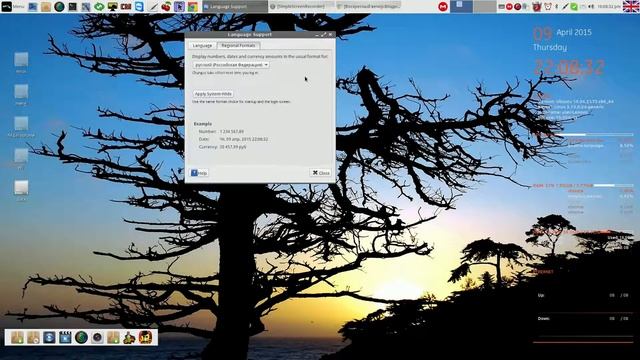Close the dialog with the Close button

coord(321,173)
